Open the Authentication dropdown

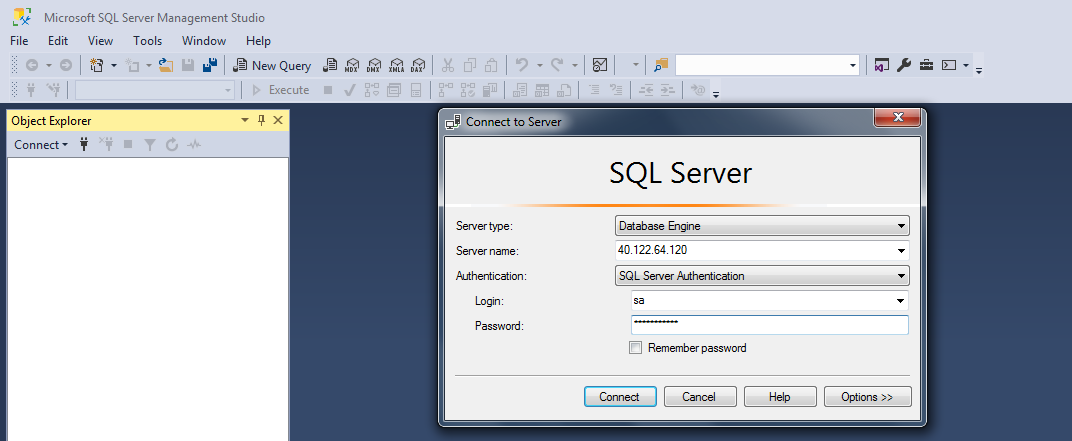click(762, 276)
